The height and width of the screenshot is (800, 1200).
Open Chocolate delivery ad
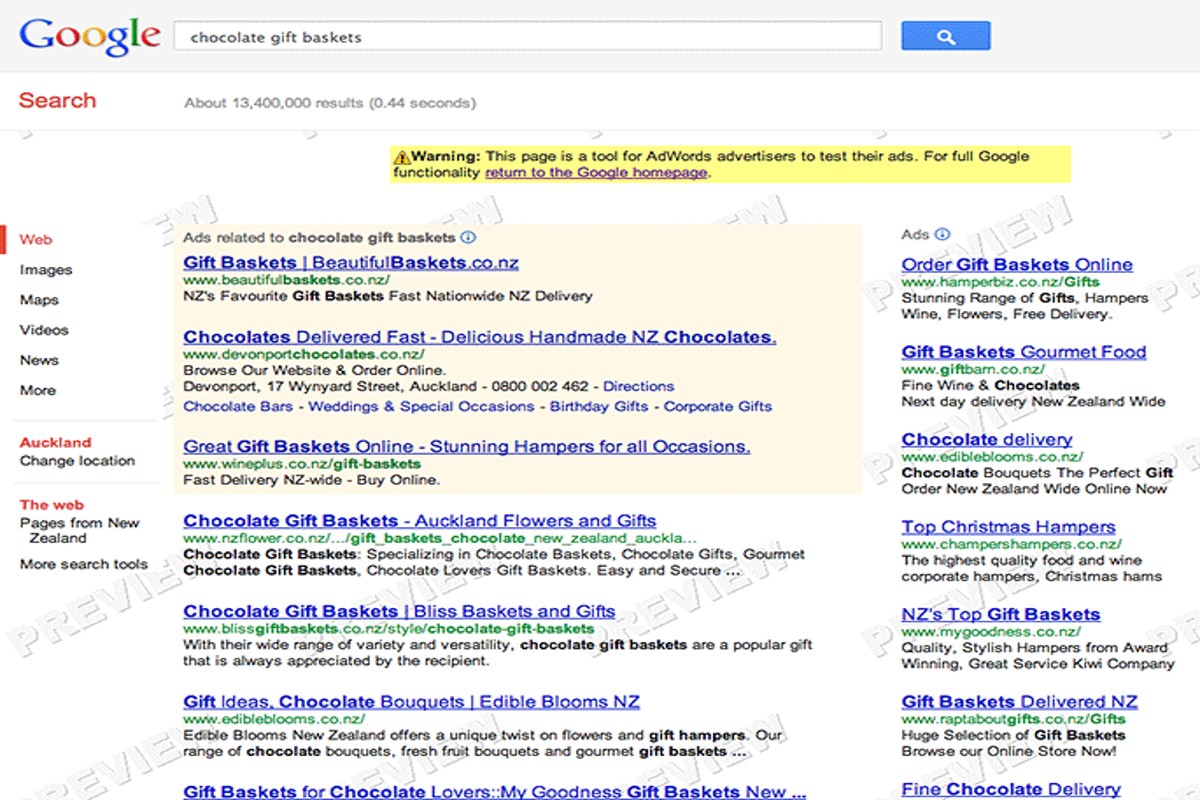pyautogui.click(x=987, y=439)
